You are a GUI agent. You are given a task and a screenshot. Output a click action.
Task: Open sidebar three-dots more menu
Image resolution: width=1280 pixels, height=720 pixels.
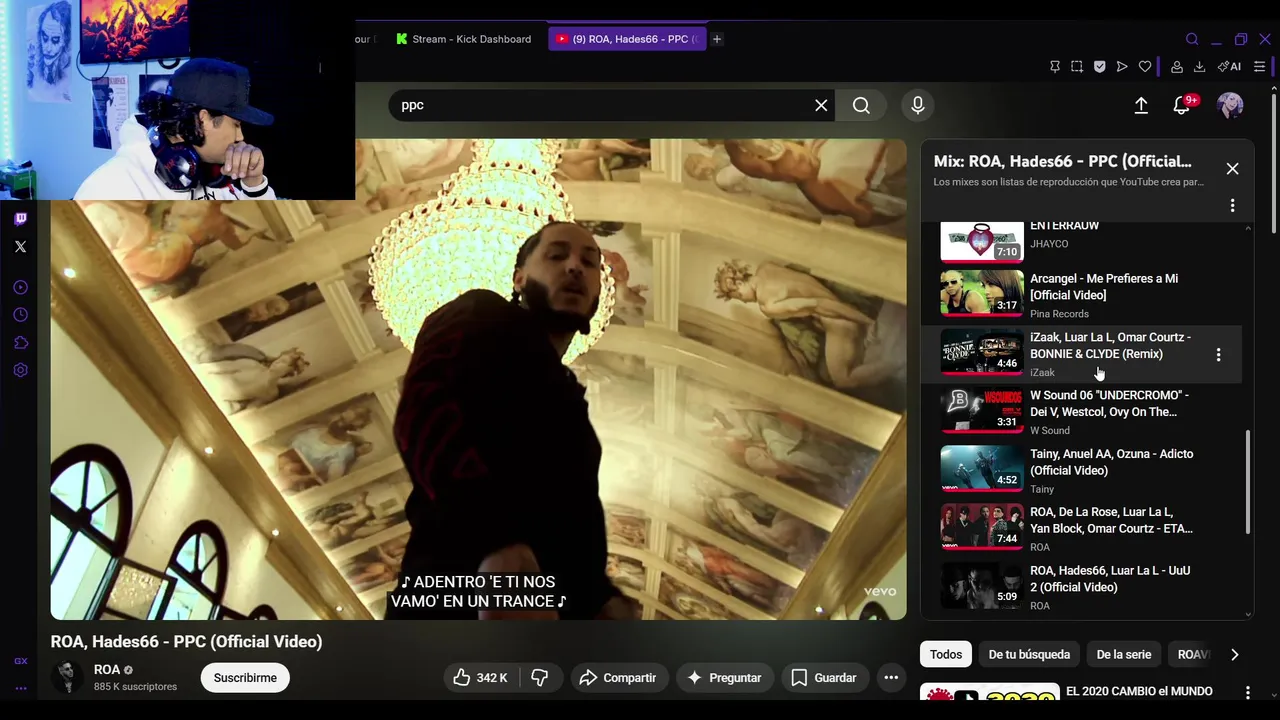[20, 688]
